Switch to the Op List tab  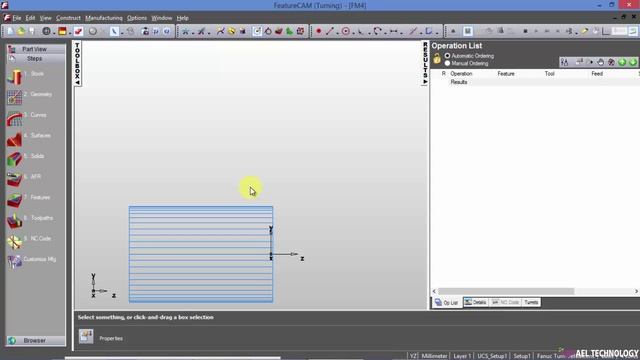447,302
